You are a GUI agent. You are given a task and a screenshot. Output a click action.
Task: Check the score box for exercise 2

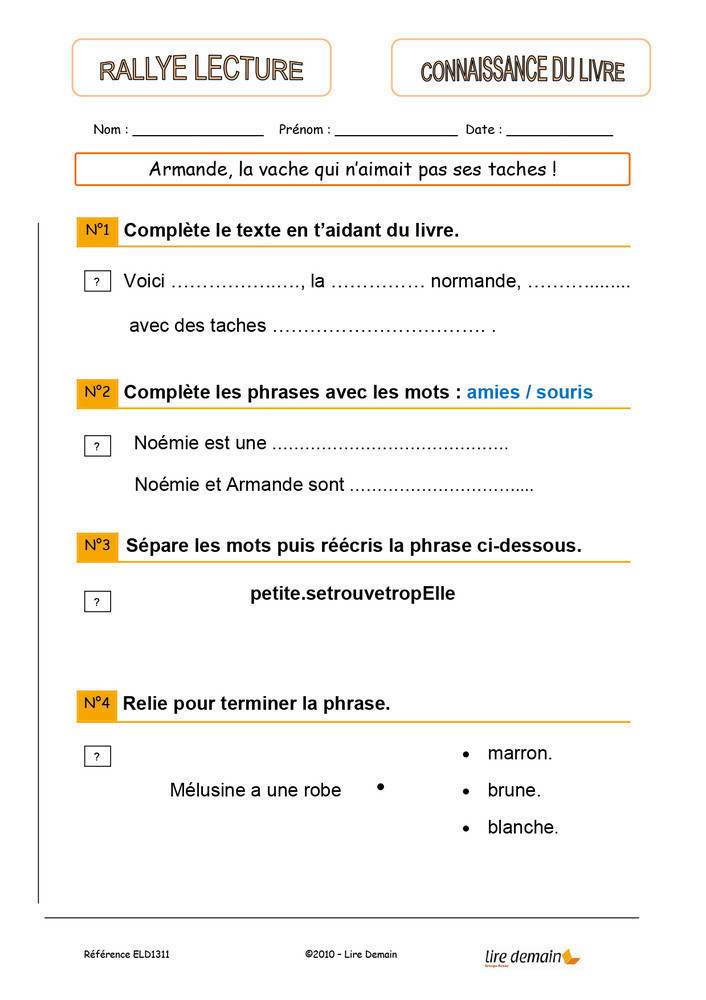pyautogui.click(x=97, y=446)
